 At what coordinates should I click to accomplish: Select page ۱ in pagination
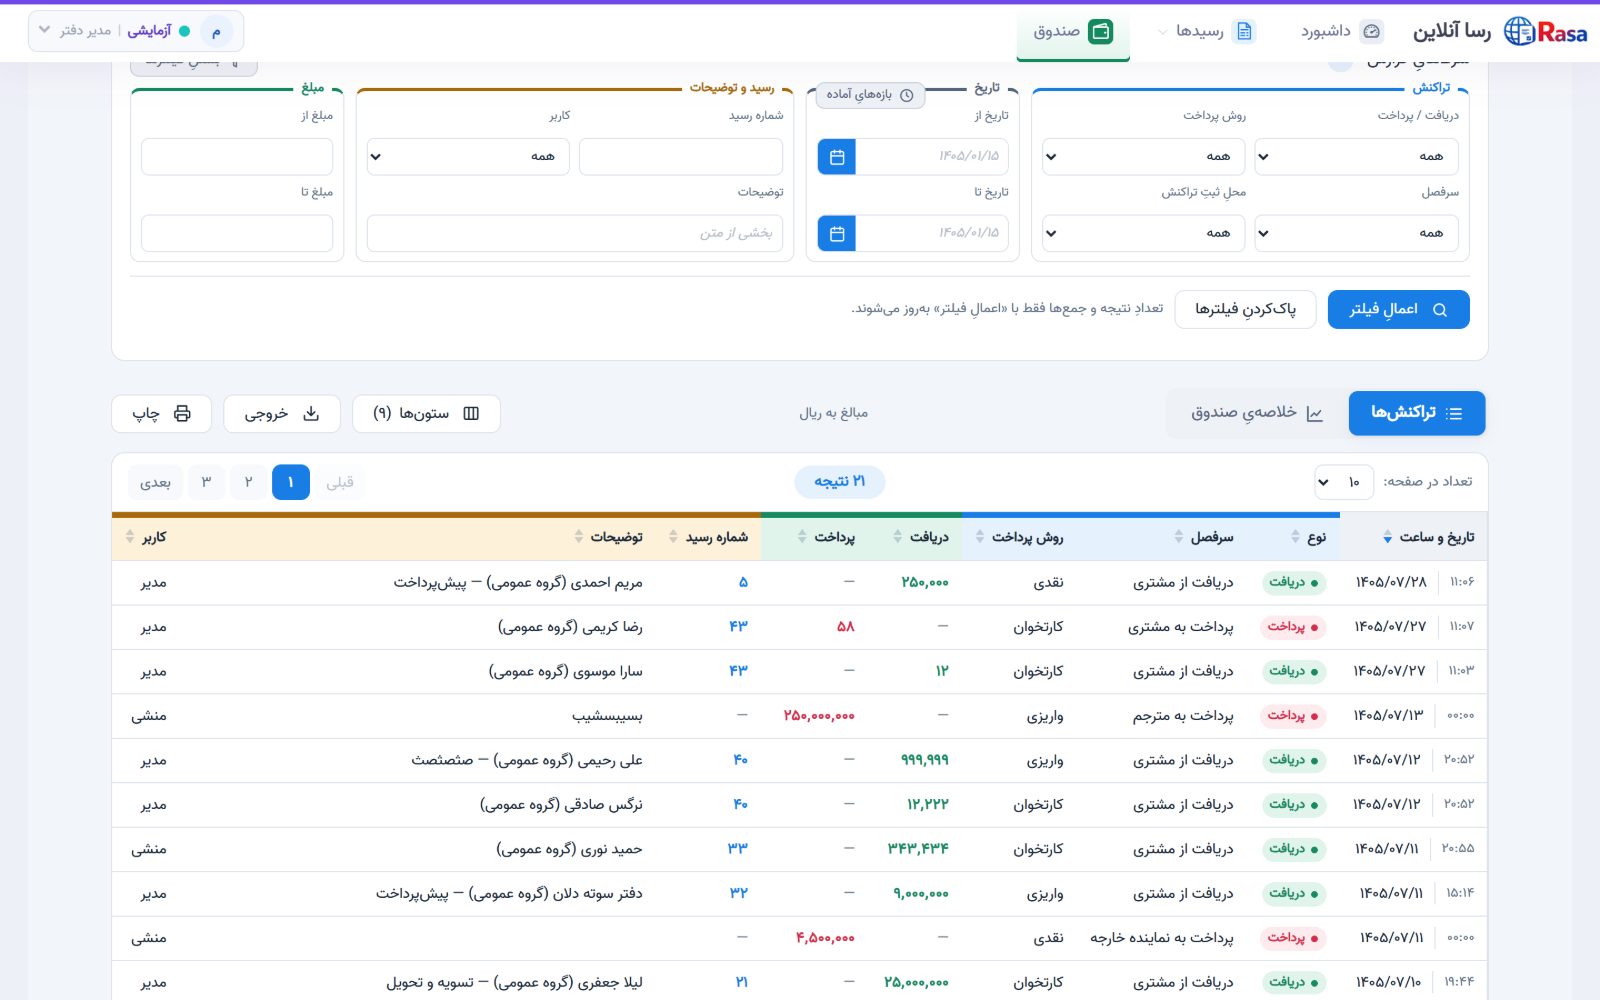pyautogui.click(x=291, y=483)
